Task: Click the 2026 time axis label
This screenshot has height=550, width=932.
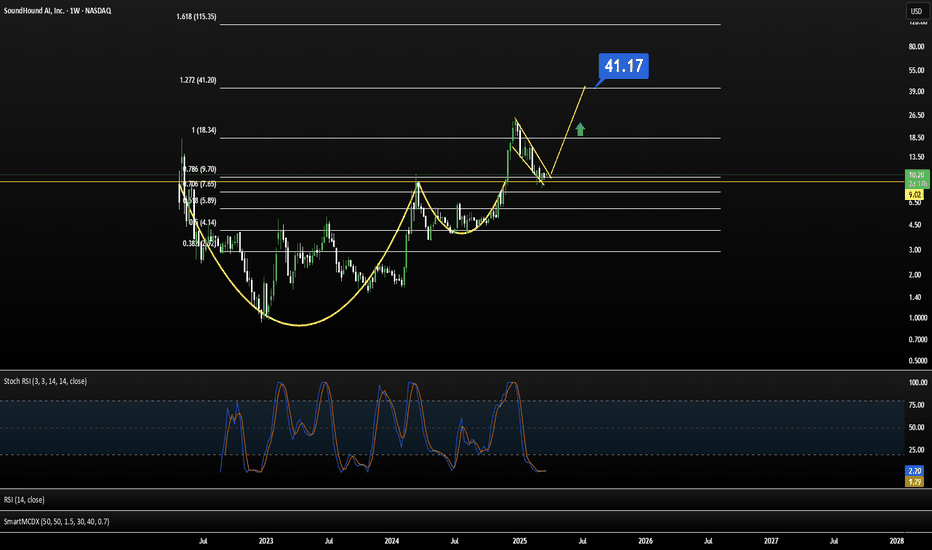Action: tap(646, 541)
